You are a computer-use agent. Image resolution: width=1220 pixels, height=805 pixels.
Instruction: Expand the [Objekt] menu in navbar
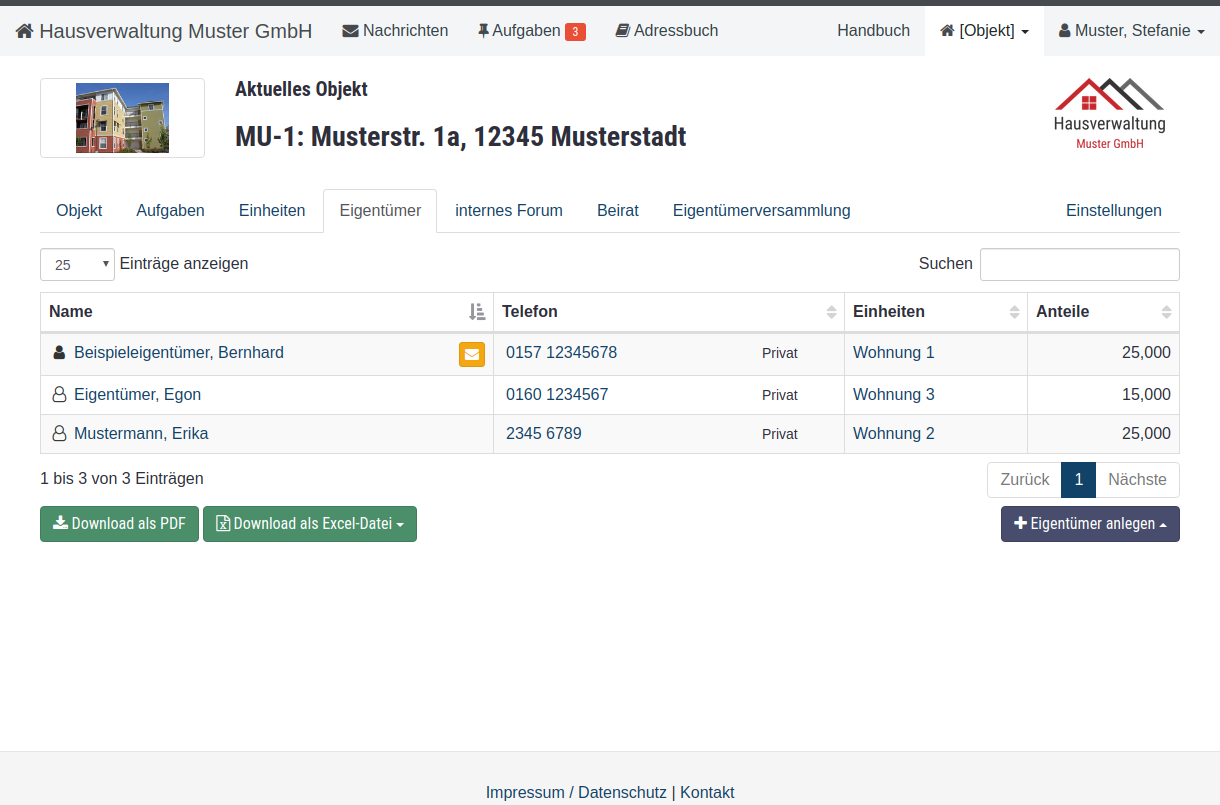pyautogui.click(x=984, y=31)
